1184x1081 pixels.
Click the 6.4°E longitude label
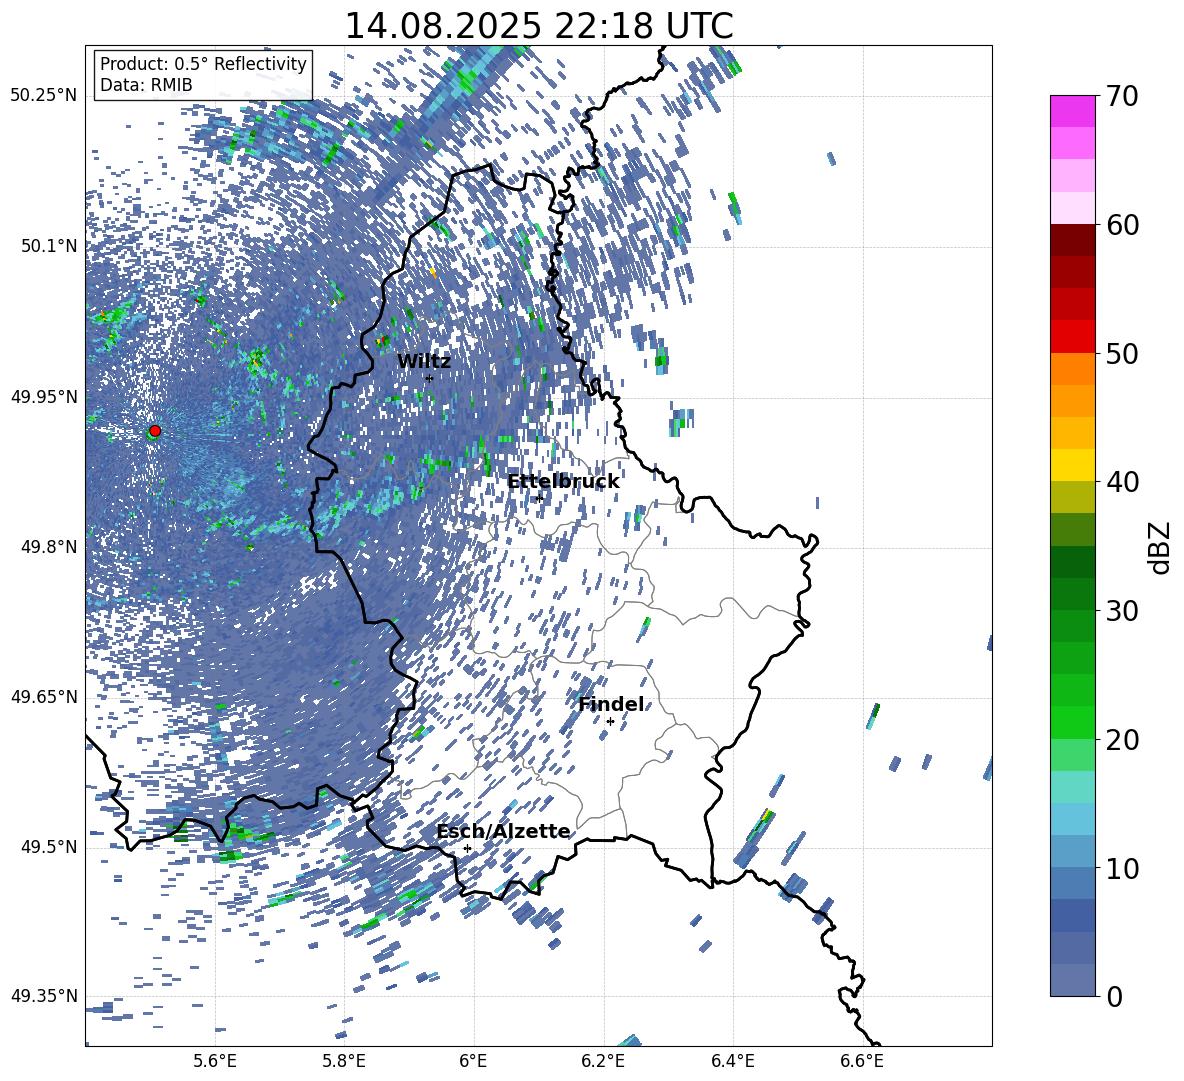click(732, 1061)
